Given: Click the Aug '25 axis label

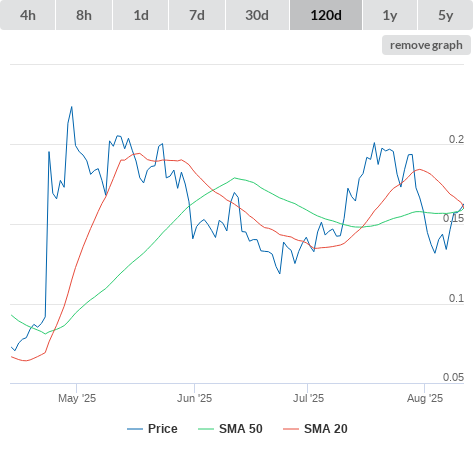Looking at the screenshot, I should [425, 398].
